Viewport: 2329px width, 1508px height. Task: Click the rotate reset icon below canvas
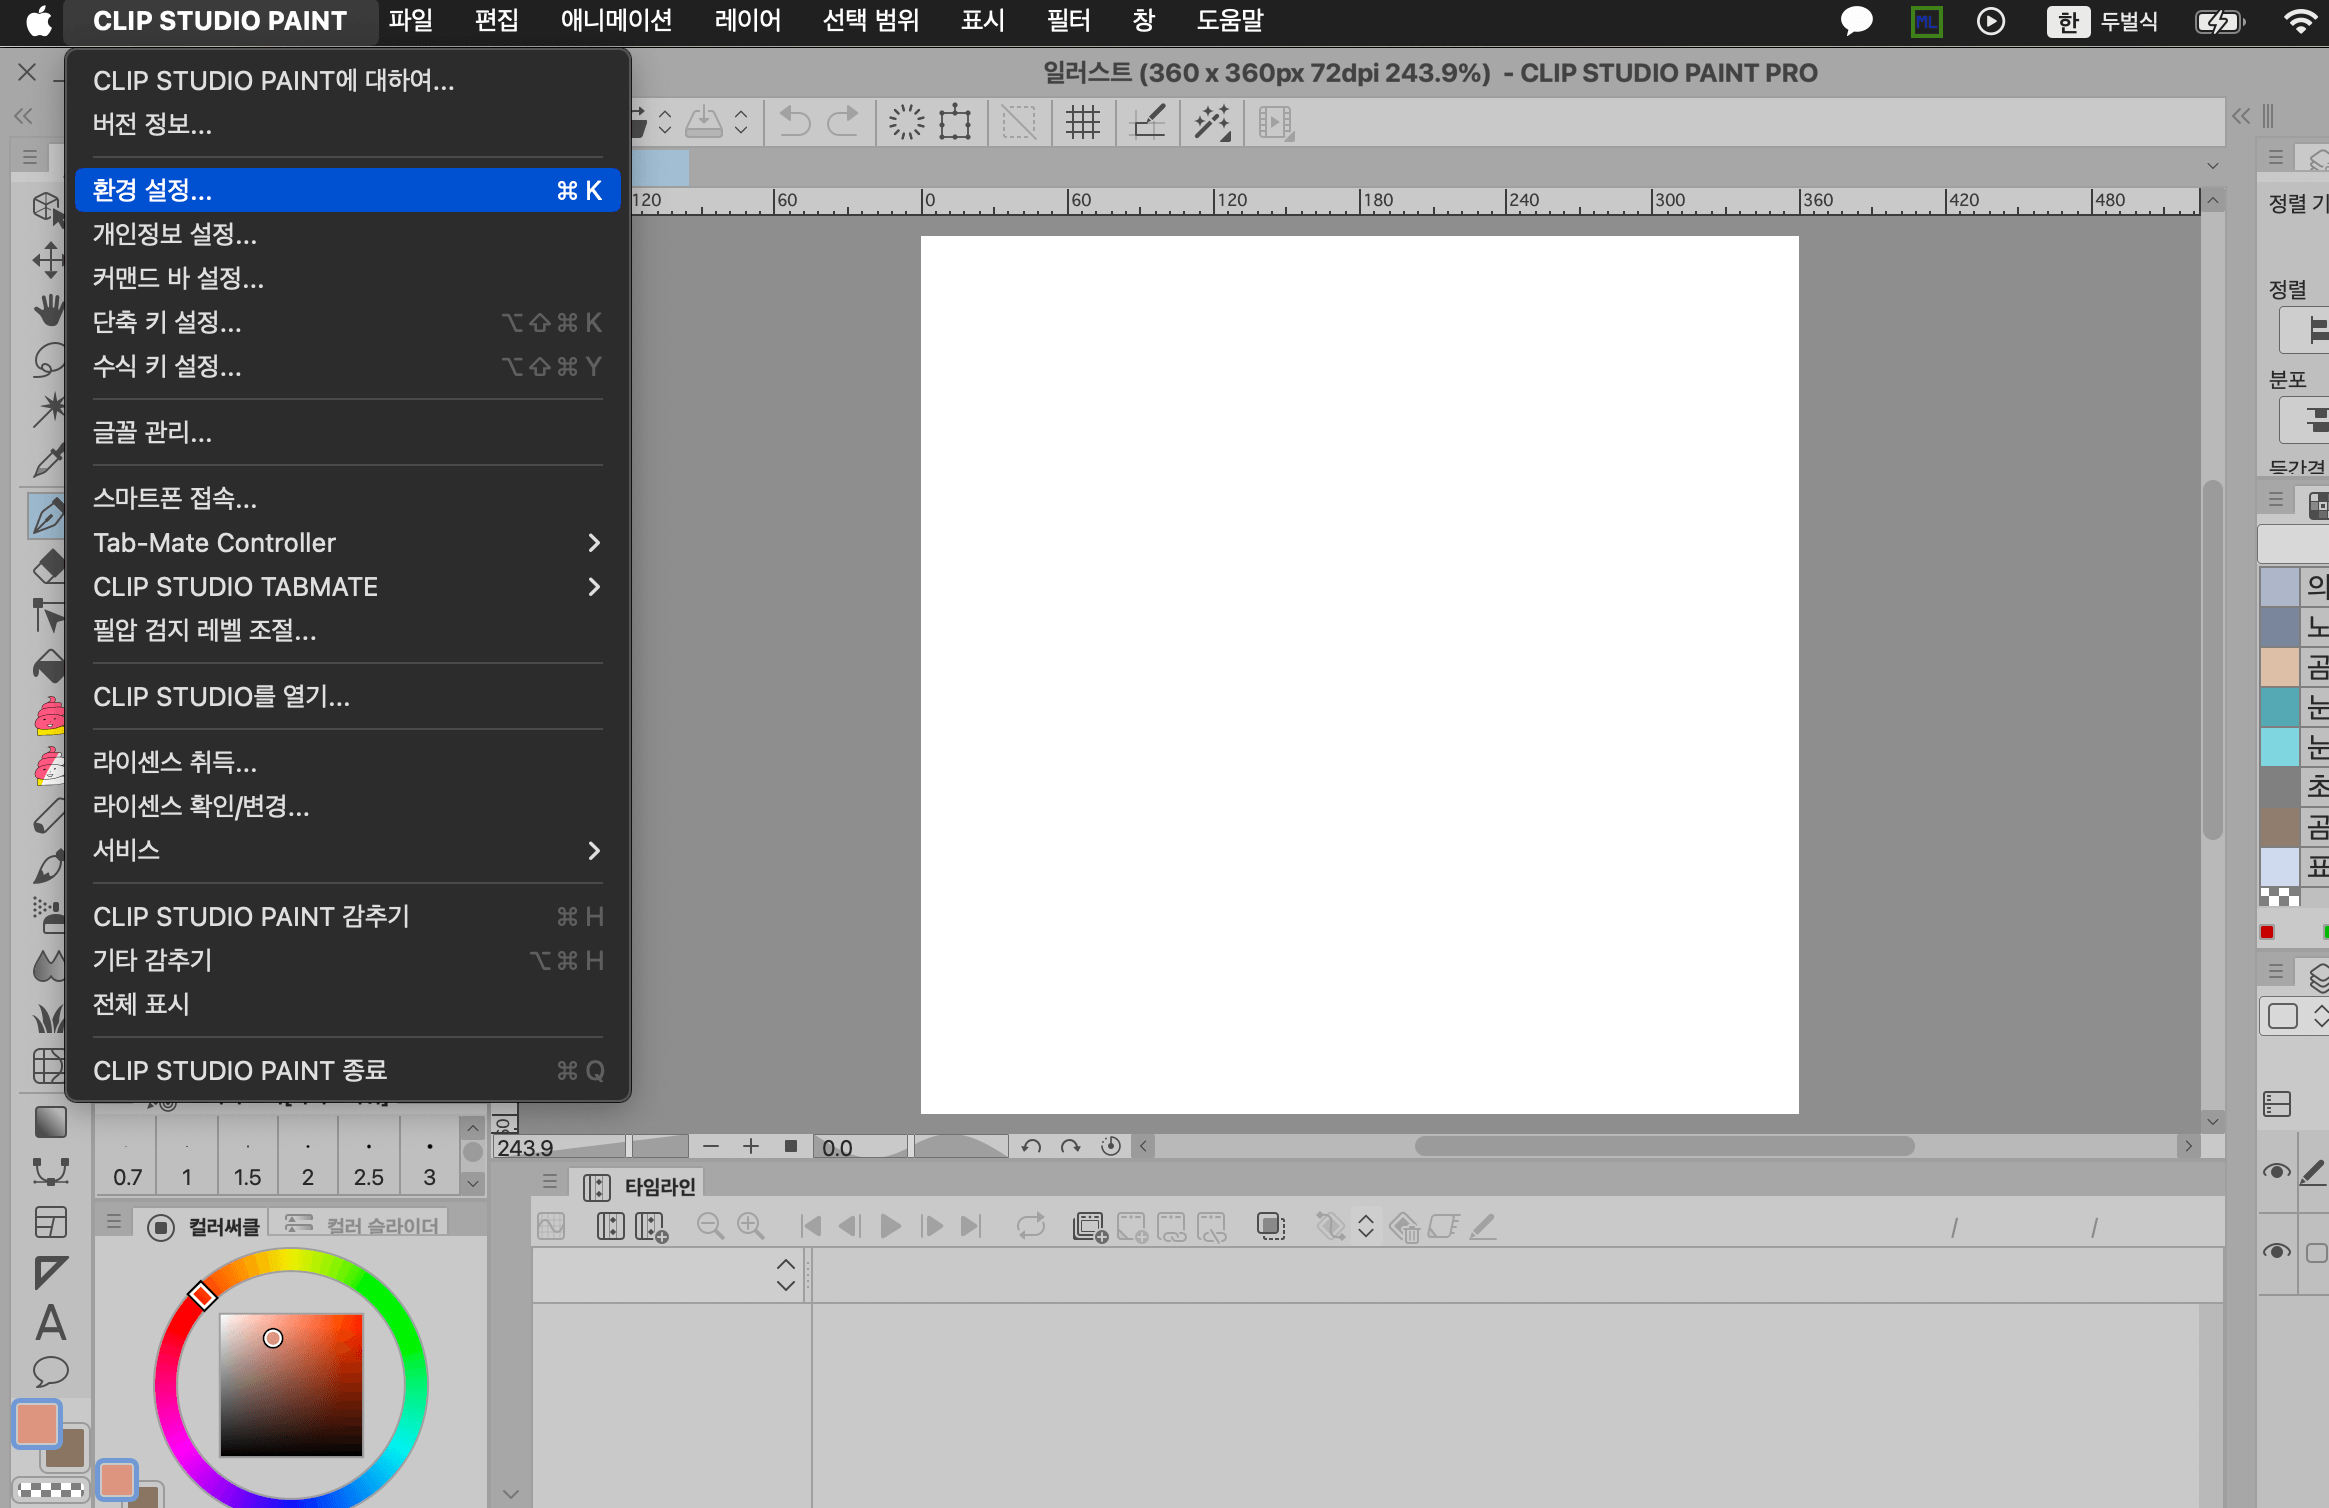point(1110,1146)
